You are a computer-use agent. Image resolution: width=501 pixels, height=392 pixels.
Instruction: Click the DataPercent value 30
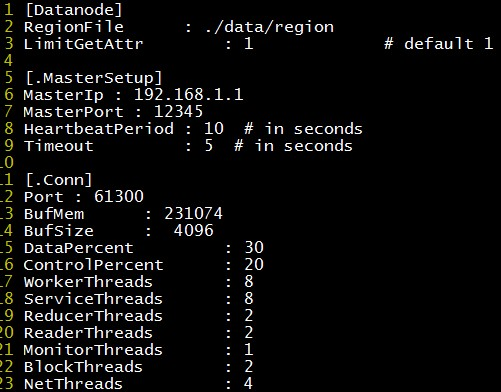pyautogui.click(x=254, y=248)
